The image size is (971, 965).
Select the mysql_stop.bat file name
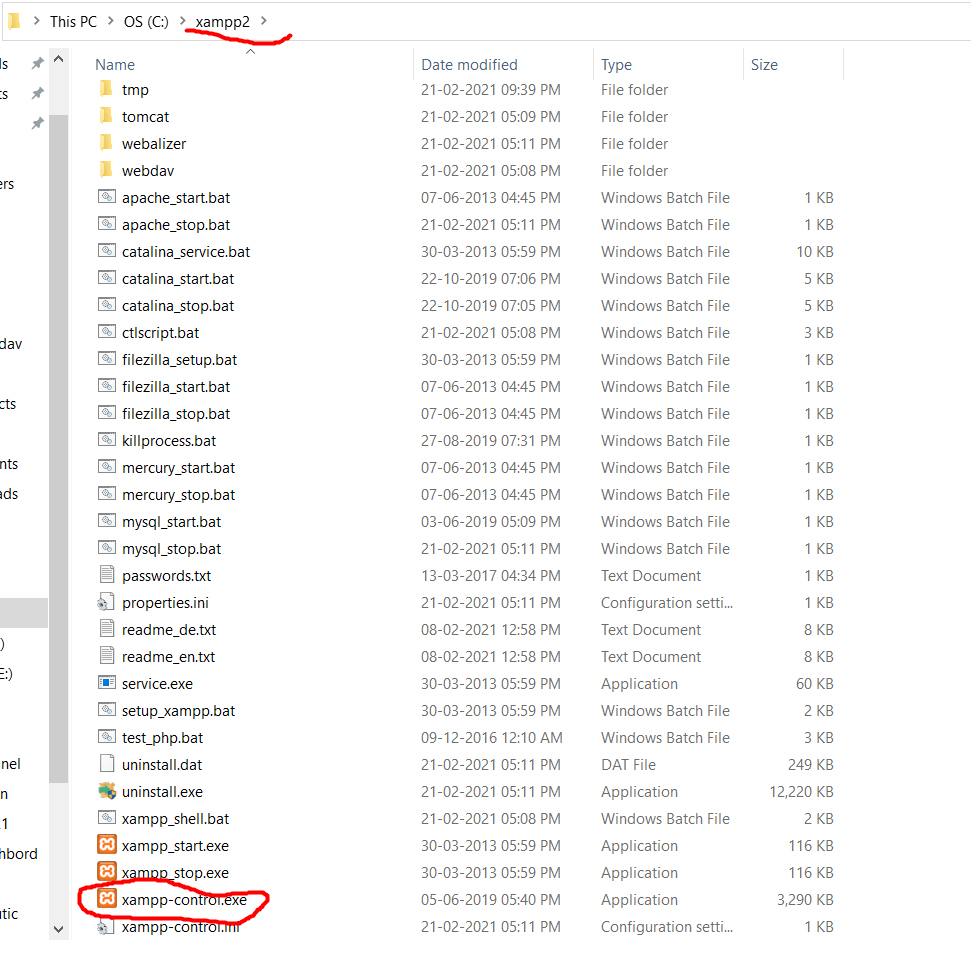coord(172,548)
